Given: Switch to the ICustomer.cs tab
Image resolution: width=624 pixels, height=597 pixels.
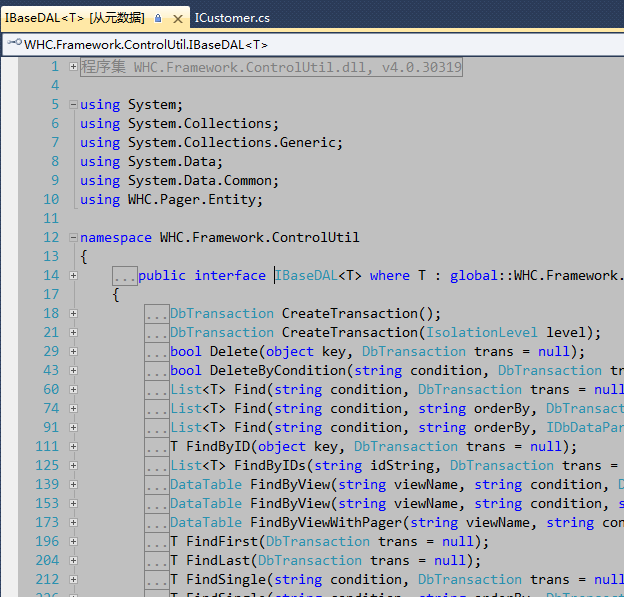Looking at the screenshot, I should pyautogui.click(x=232, y=18).
